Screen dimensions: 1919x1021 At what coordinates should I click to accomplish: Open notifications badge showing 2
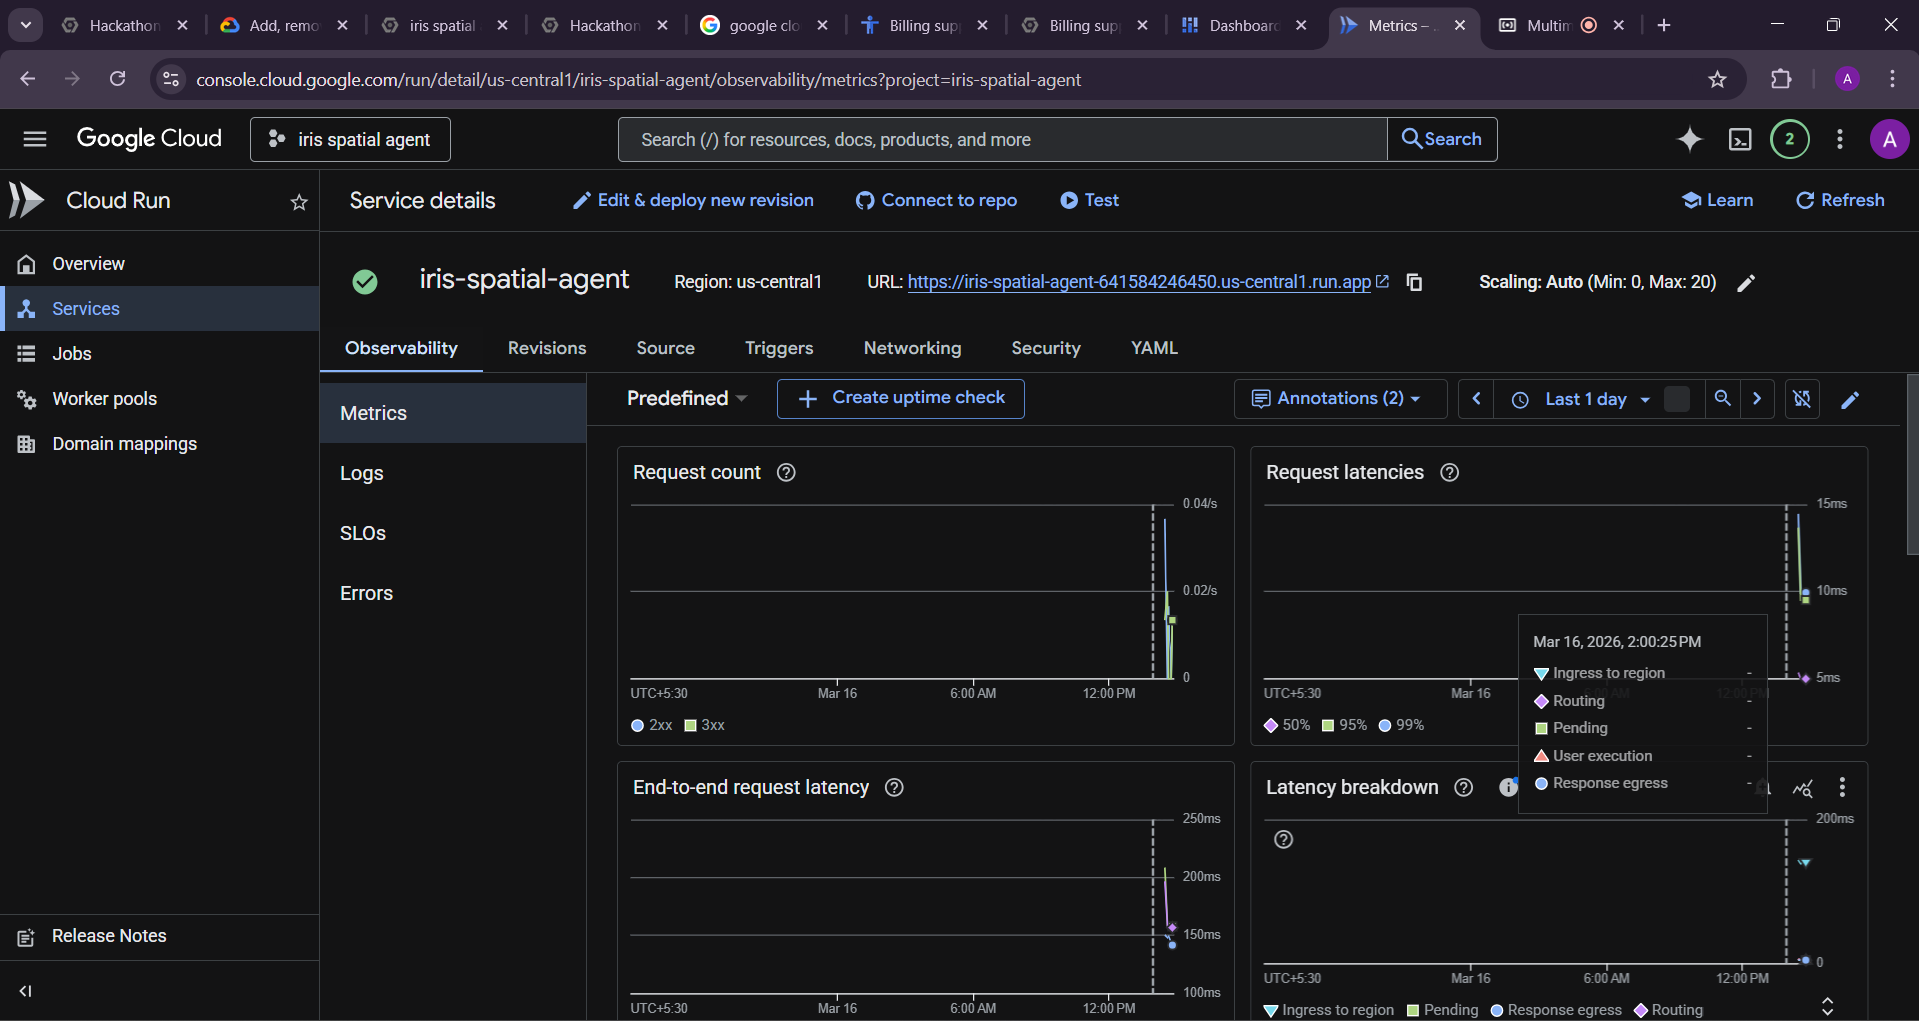point(1790,139)
